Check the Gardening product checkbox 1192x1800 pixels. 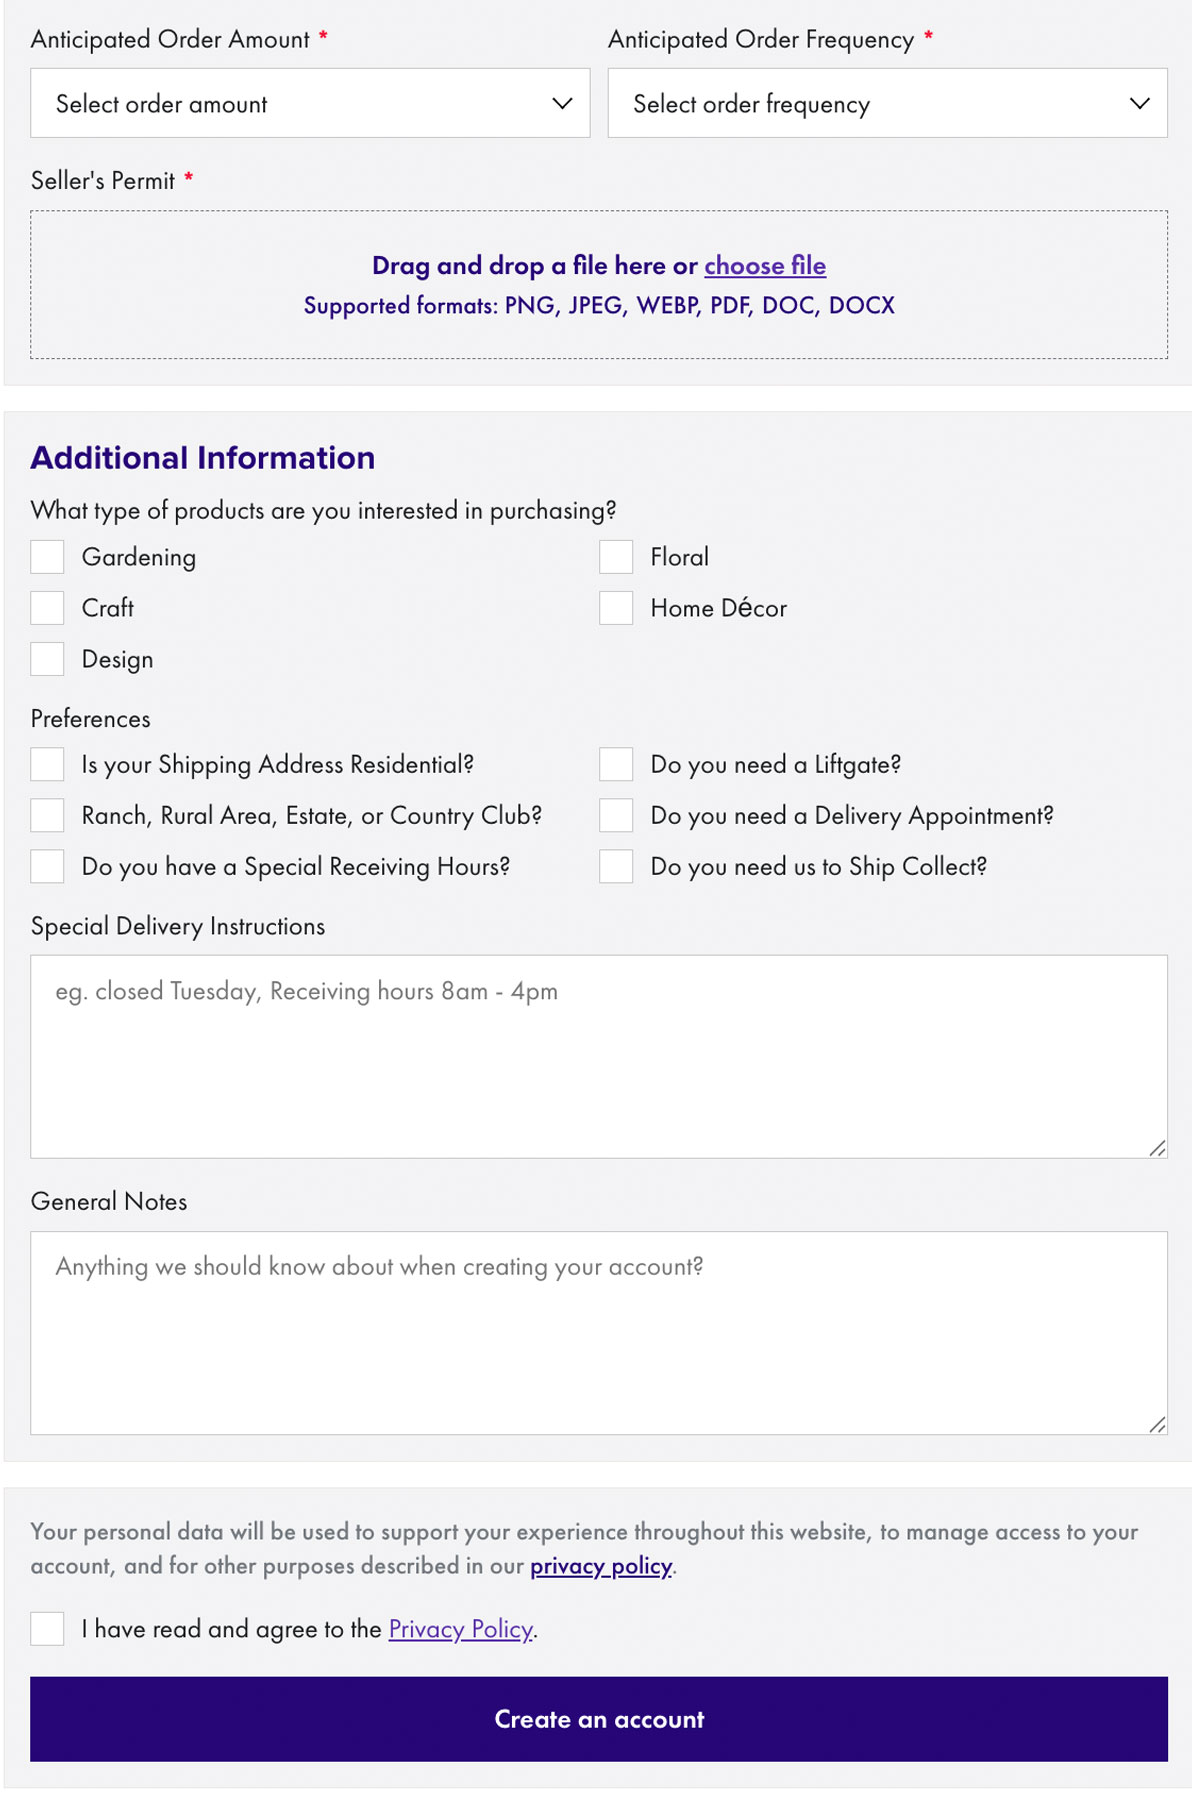coord(47,557)
